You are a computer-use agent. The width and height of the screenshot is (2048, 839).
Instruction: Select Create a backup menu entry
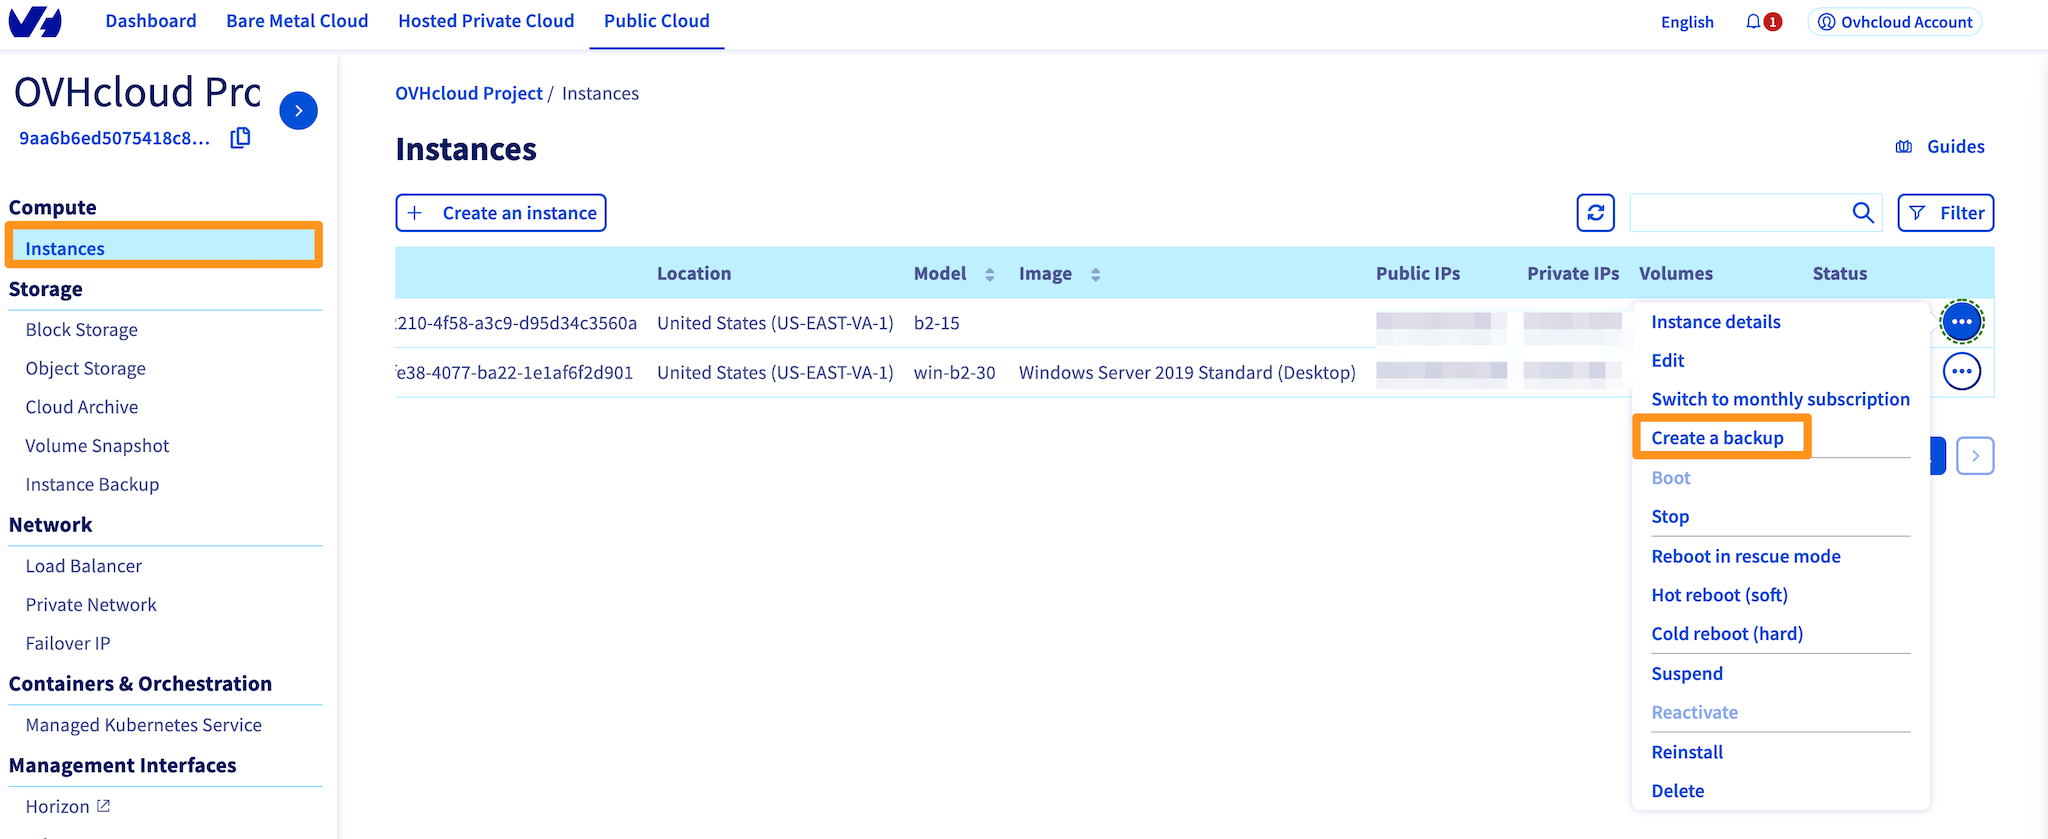[1718, 438]
